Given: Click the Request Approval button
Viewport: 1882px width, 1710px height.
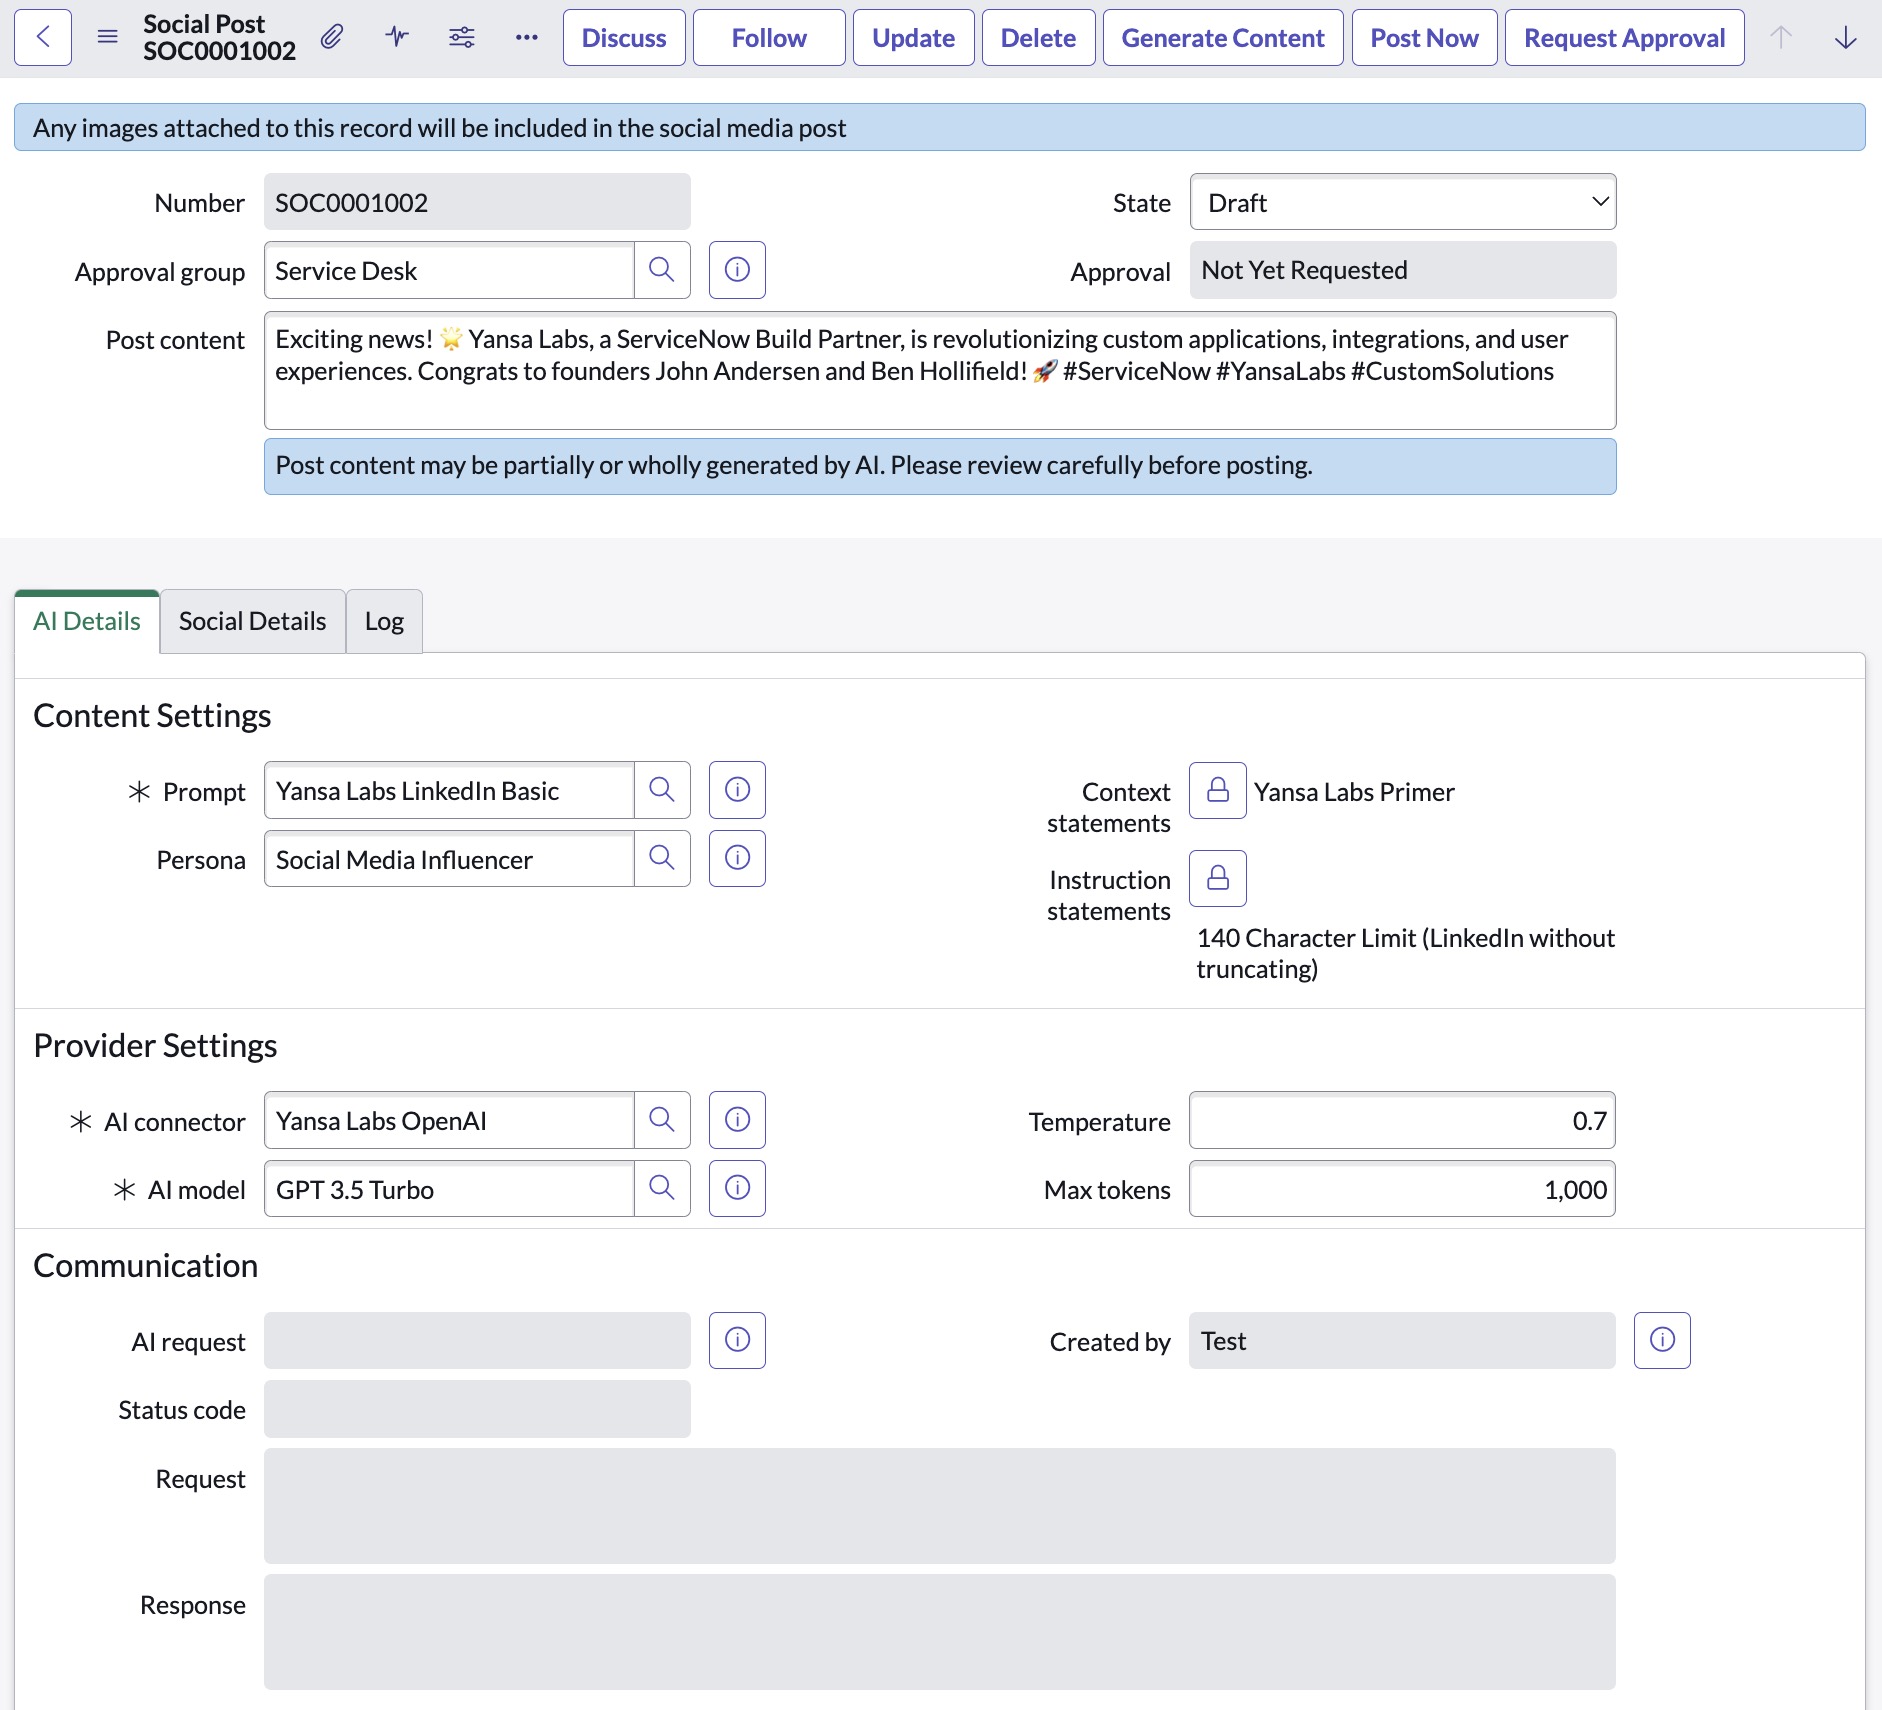Looking at the screenshot, I should (1625, 38).
